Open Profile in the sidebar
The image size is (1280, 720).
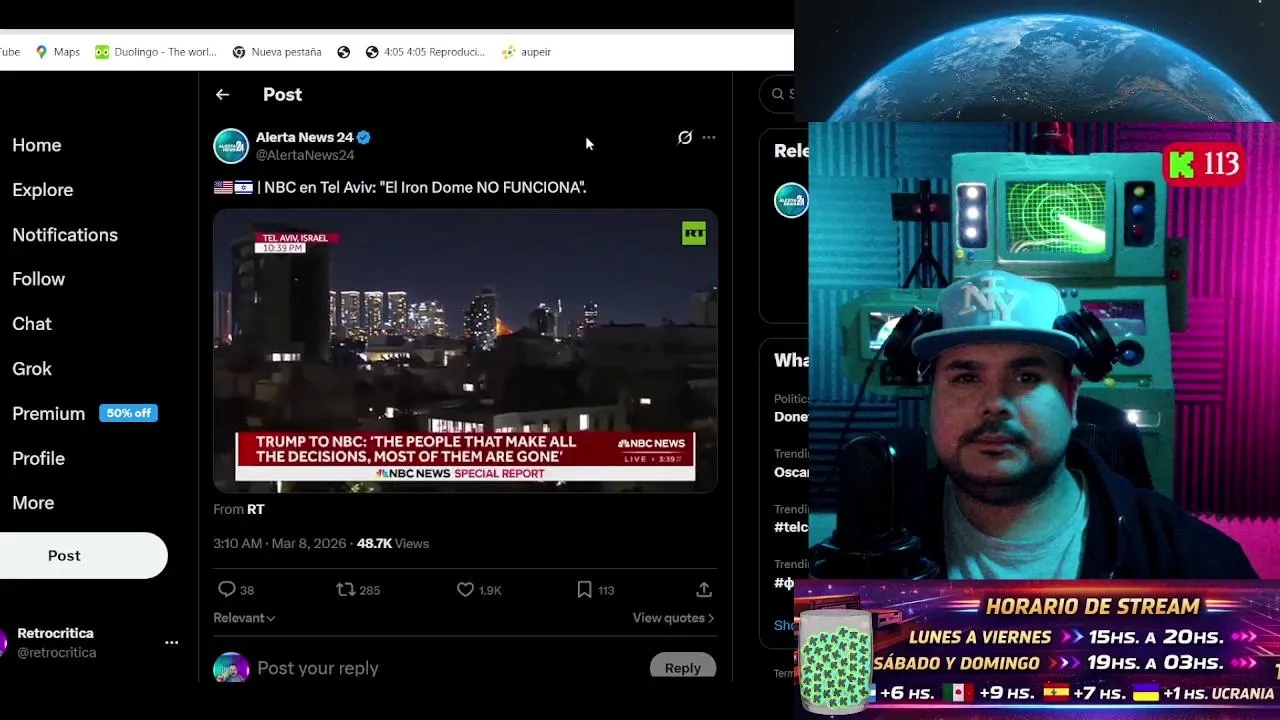(x=39, y=458)
